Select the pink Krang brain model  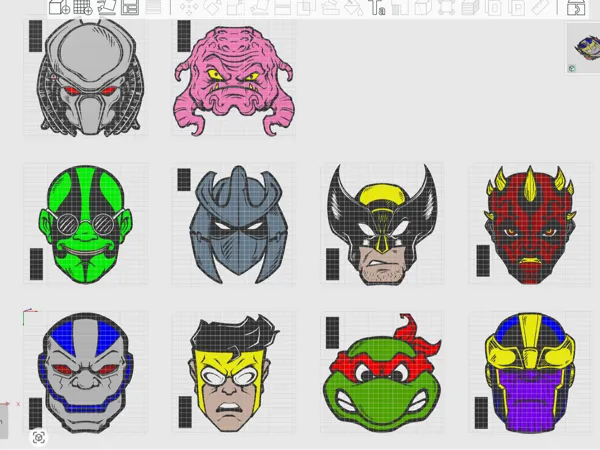coord(234,80)
